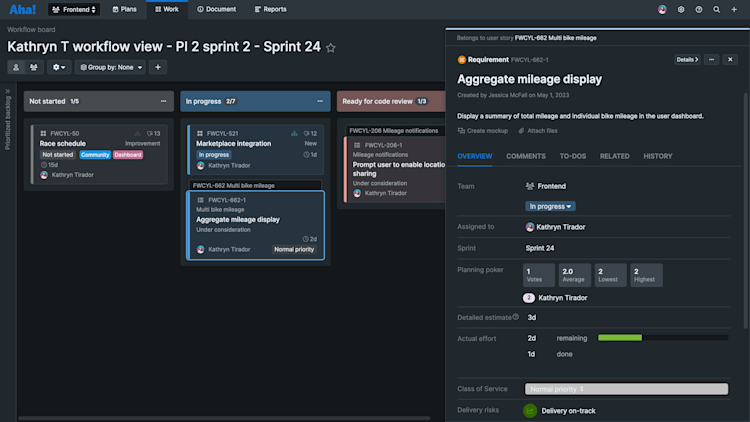Screen dimensions: 750x422
Task: Open the Plans menu
Action: 124,9
